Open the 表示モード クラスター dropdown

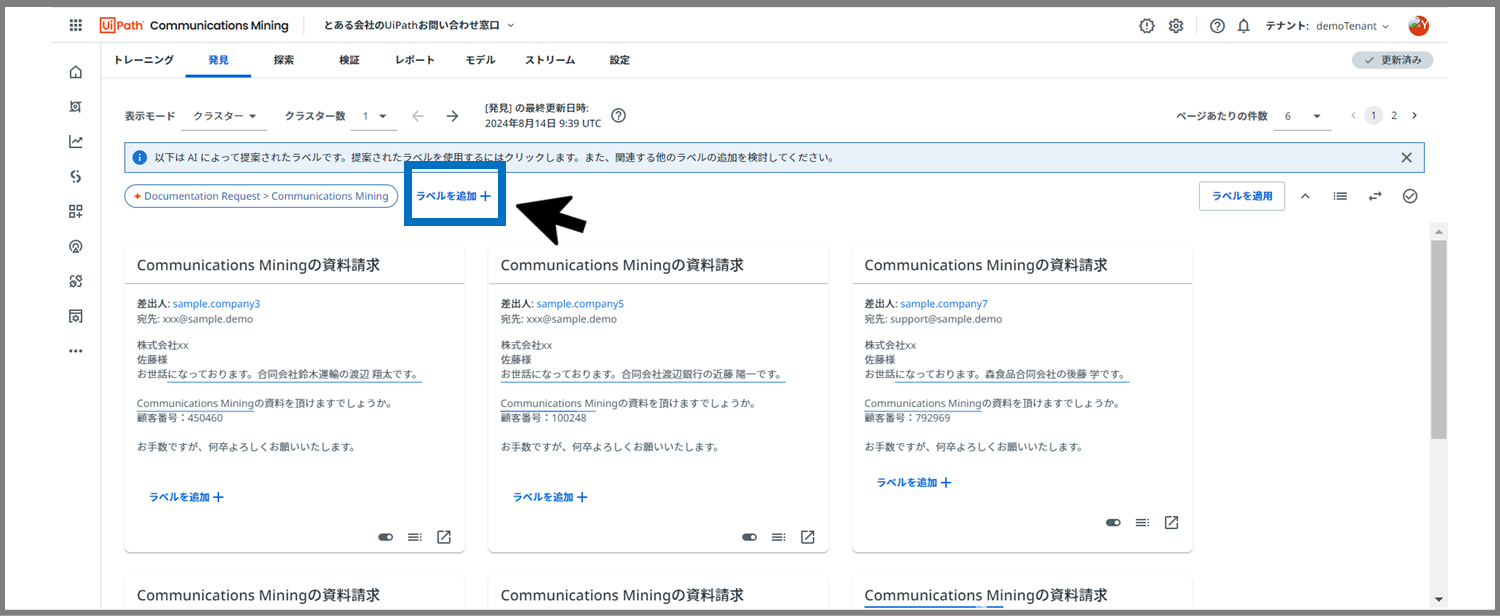tap(224, 116)
